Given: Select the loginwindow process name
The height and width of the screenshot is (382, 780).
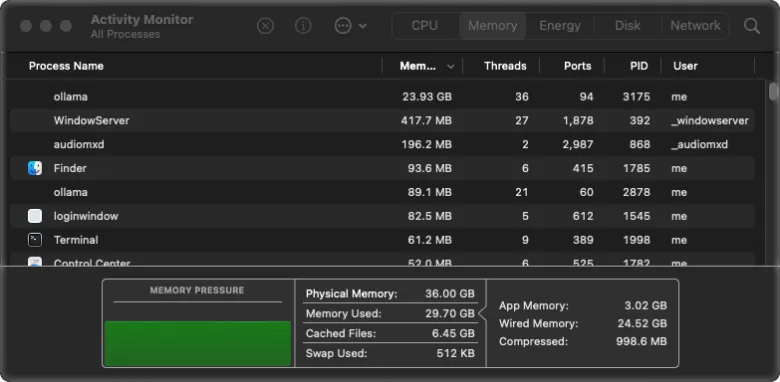Looking at the screenshot, I should 86,216.
